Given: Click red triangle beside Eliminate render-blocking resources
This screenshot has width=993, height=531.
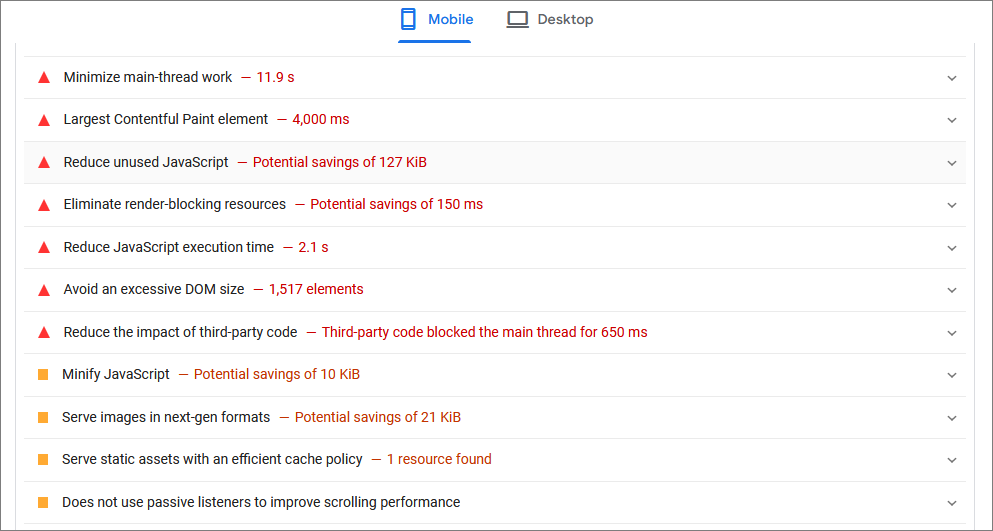Looking at the screenshot, I should [44, 205].
